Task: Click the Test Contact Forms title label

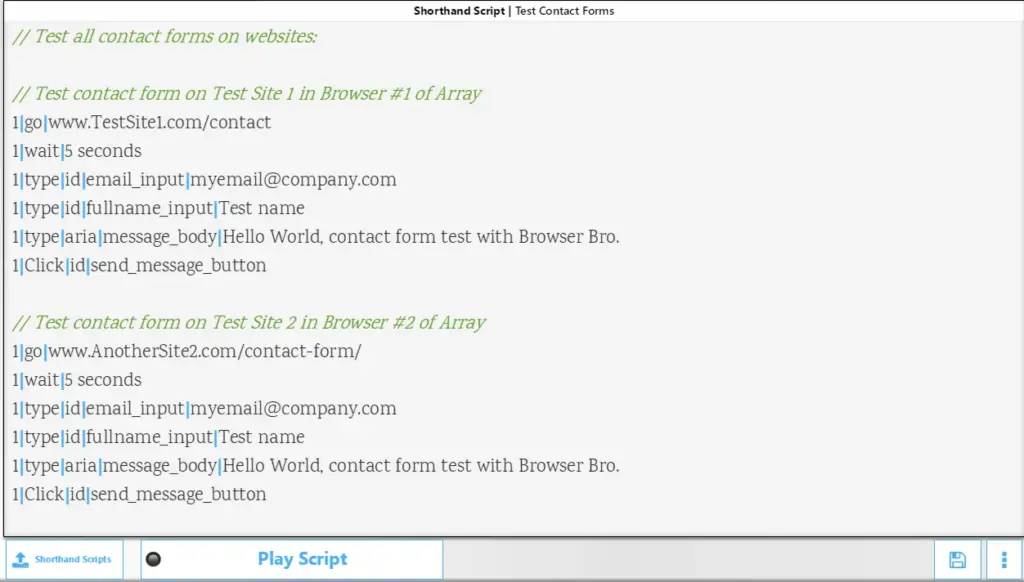Action: pos(563,11)
